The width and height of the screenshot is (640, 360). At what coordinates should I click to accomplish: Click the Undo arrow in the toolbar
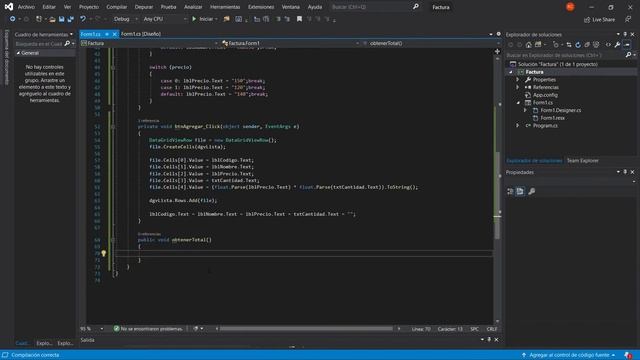(83, 19)
